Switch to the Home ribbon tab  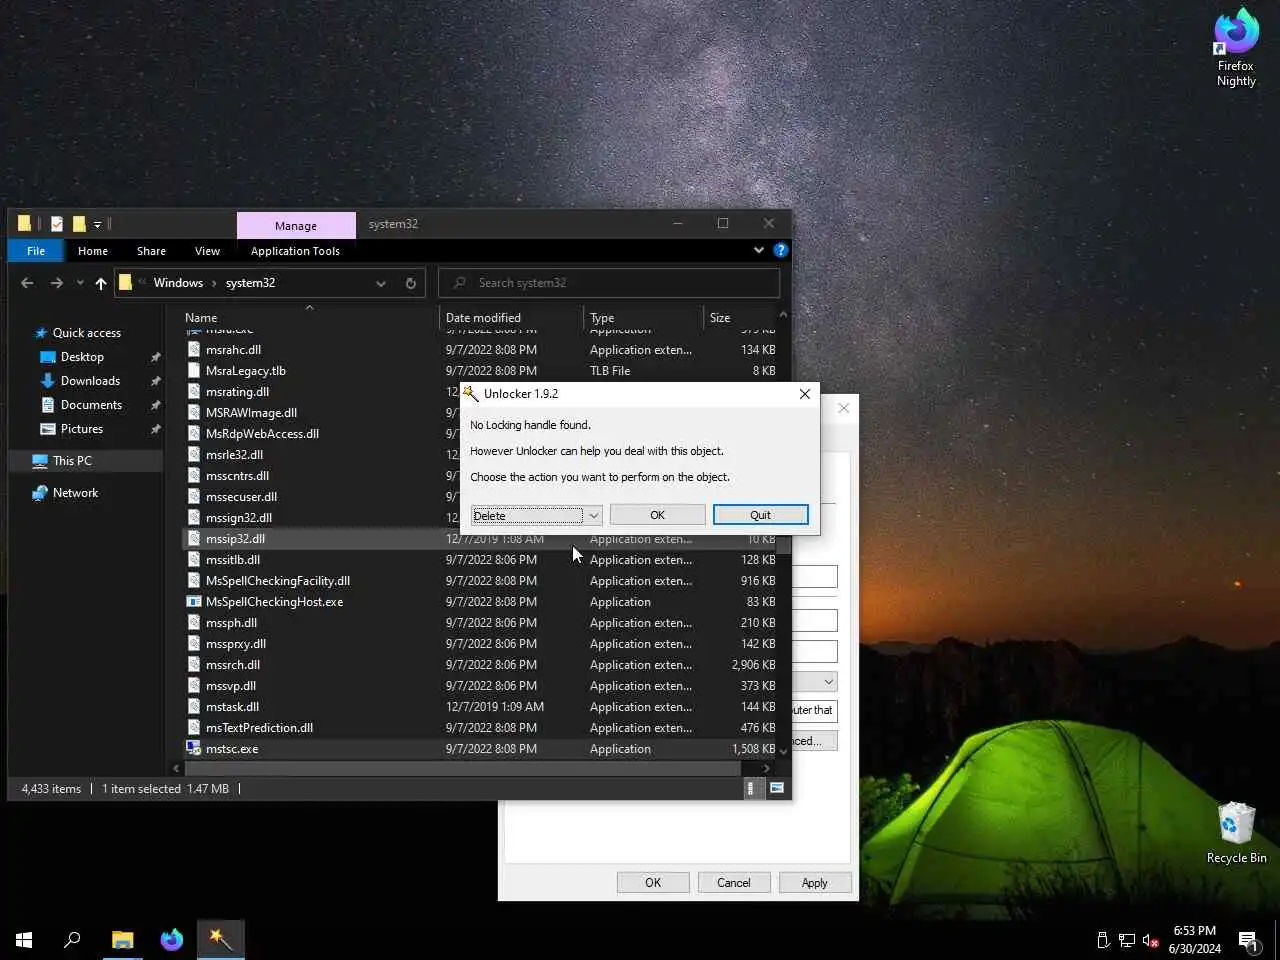(93, 250)
